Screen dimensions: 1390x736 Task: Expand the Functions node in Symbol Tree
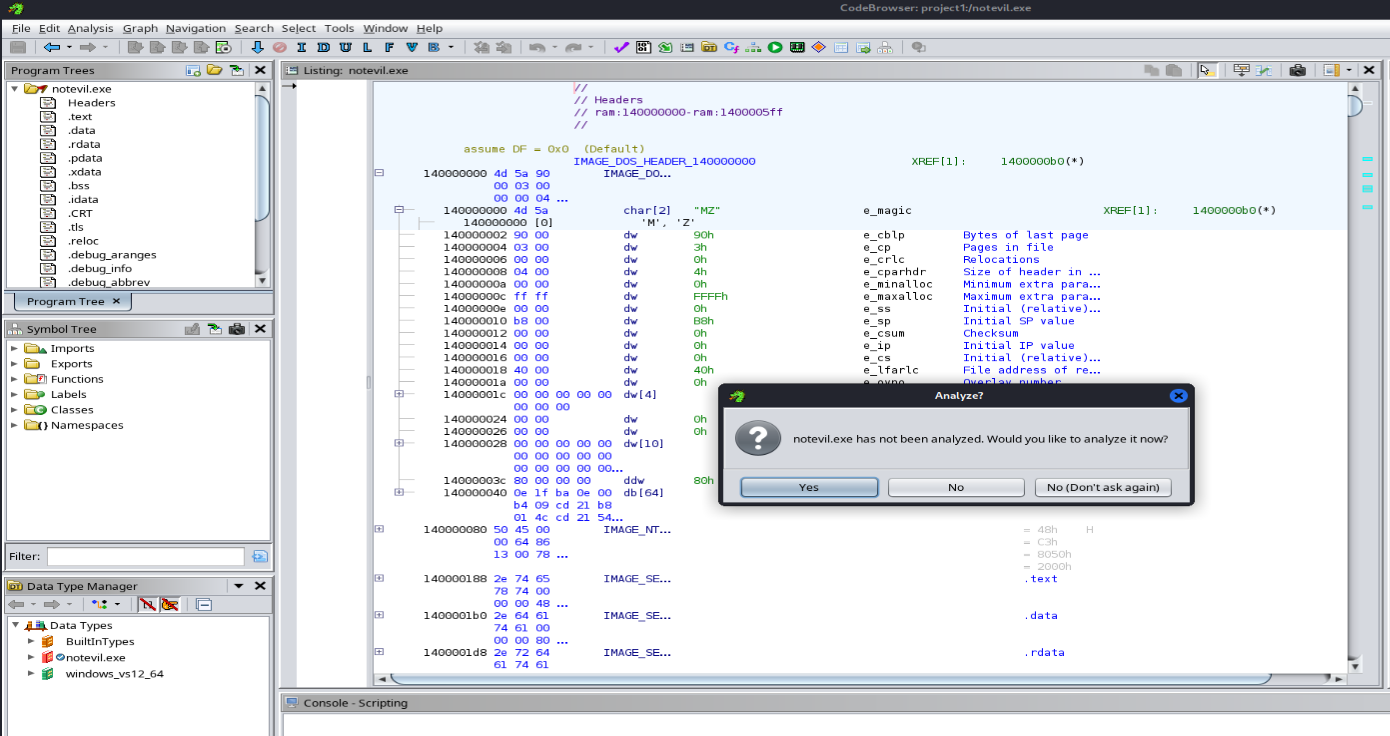[x=15, y=379]
